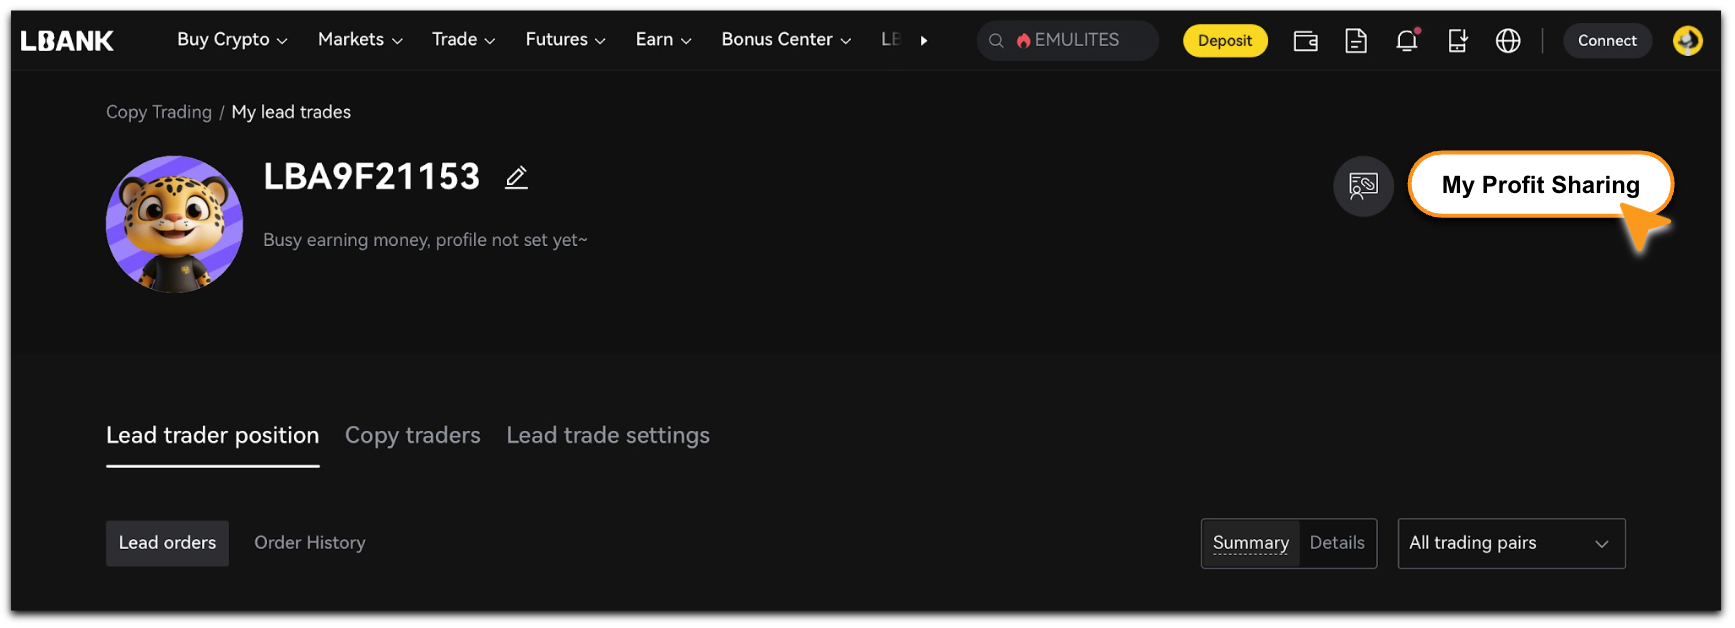
Task: Click the lead trader certificate icon
Action: (1363, 186)
